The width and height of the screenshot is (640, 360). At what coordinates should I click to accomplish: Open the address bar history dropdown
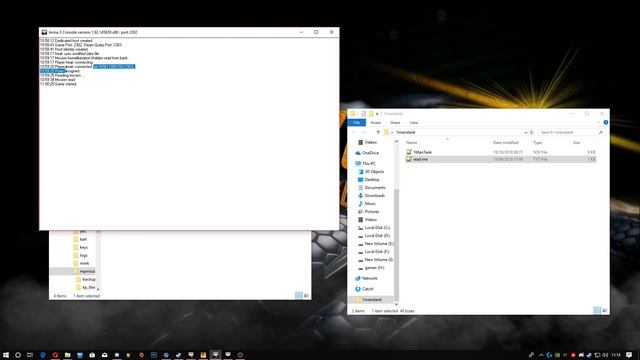click(x=525, y=132)
